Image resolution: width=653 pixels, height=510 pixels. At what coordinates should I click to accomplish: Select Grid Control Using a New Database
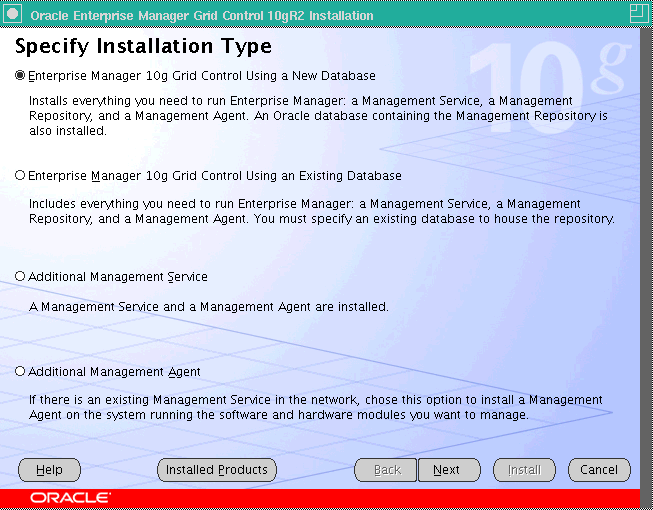click(x=20, y=76)
